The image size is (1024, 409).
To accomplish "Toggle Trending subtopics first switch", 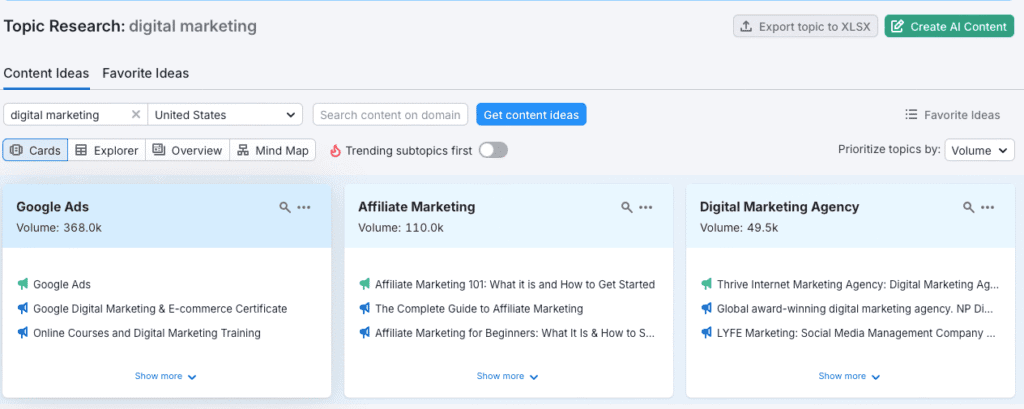I will (493, 150).
